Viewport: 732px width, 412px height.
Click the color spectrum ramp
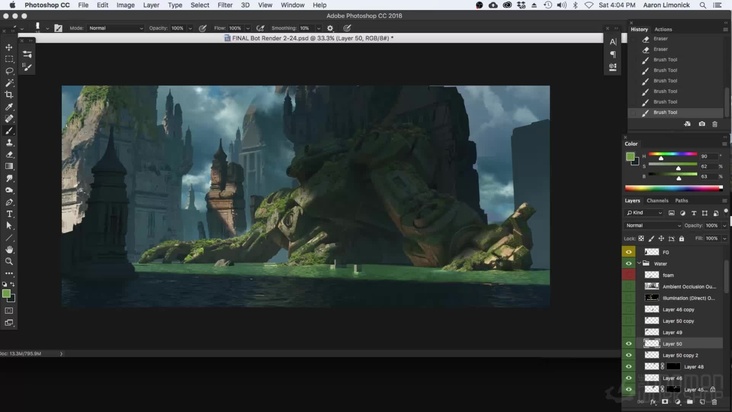coord(674,188)
